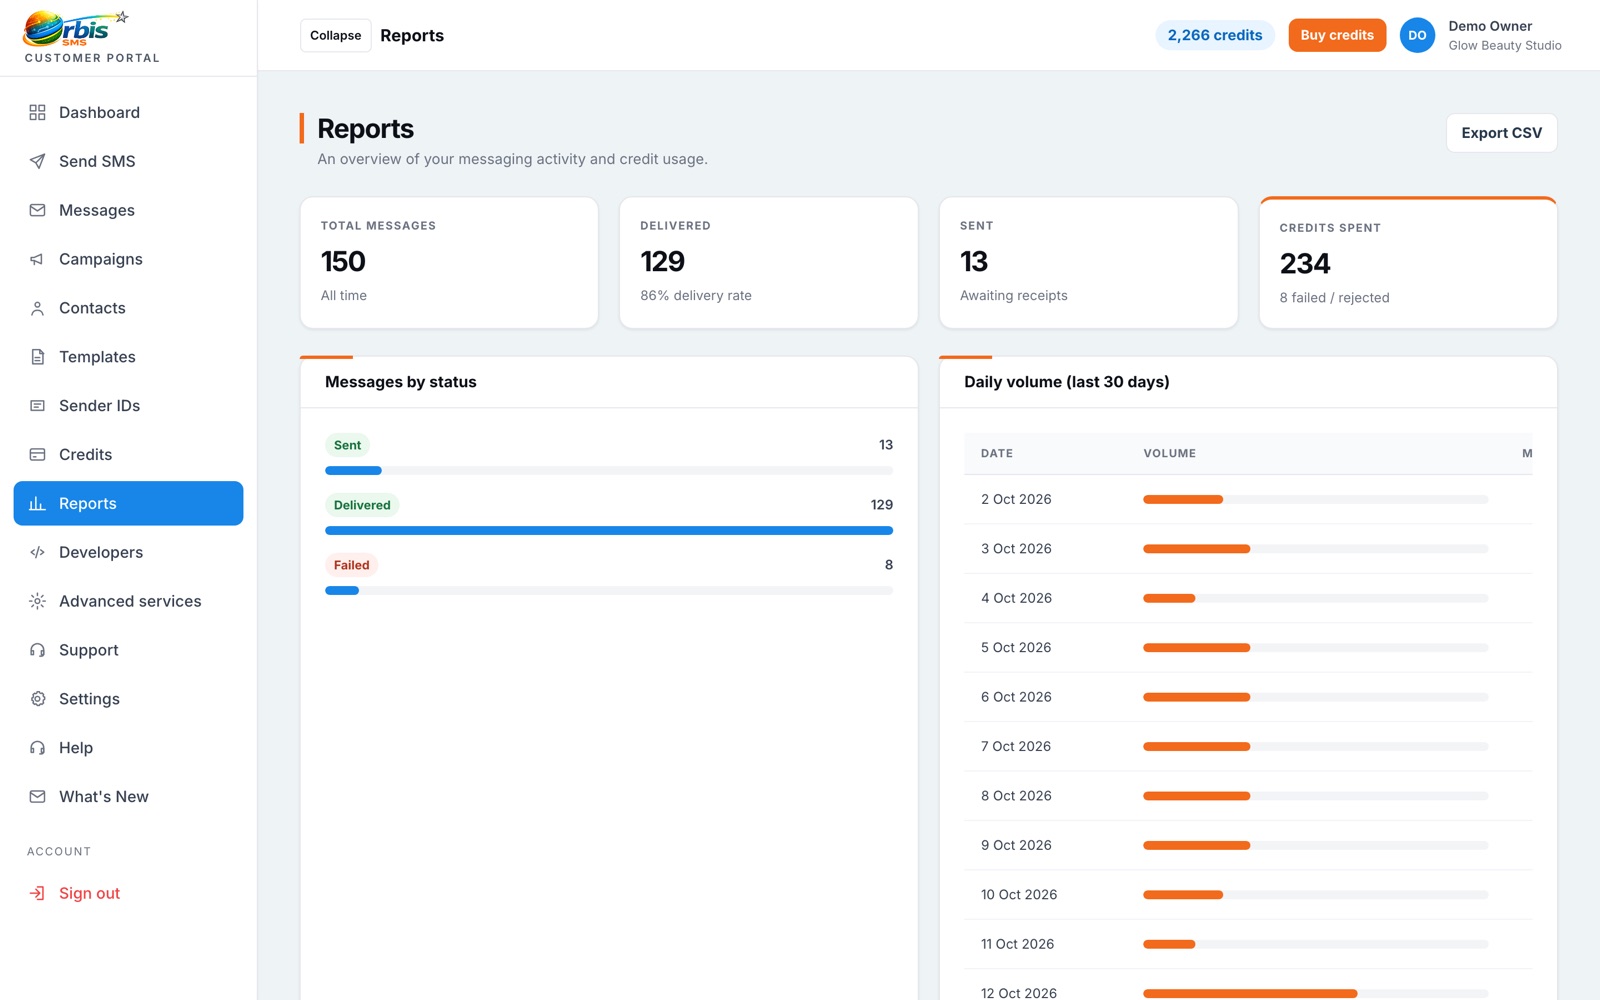1600x1000 pixels.
Task: Click the 2 Oct 2026 row date
Action: click(x=1016, y=499)
